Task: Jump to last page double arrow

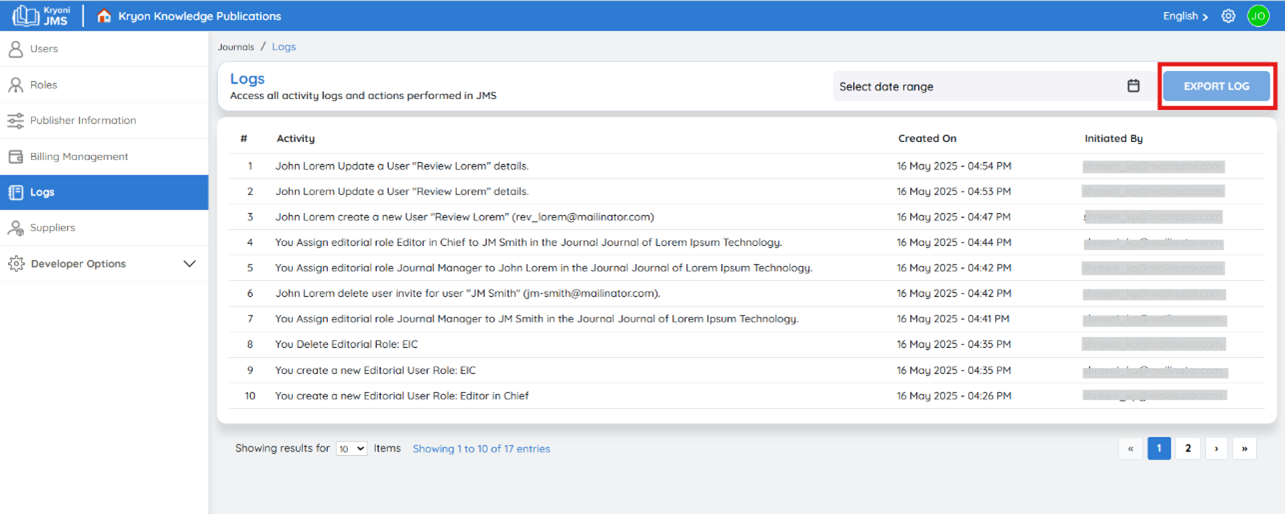Action: pyautogui.click(x=1244, y=449)
